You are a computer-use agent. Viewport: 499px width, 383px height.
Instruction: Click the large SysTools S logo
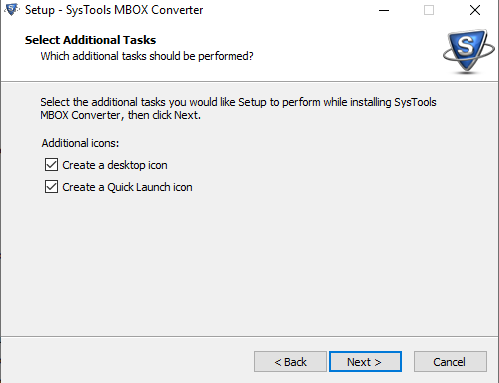pos(468,51)
